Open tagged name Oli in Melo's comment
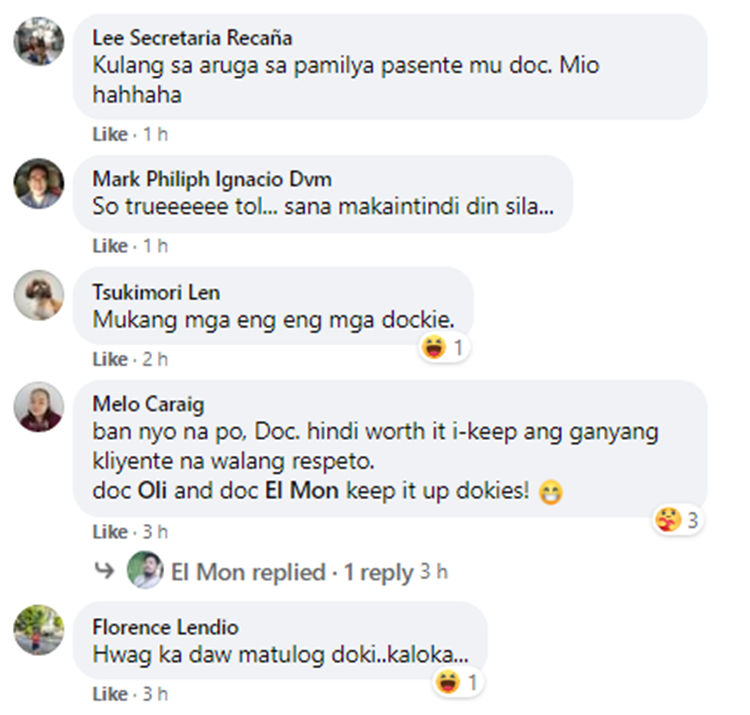Viewport: 750px width, 715px height. 152,491
